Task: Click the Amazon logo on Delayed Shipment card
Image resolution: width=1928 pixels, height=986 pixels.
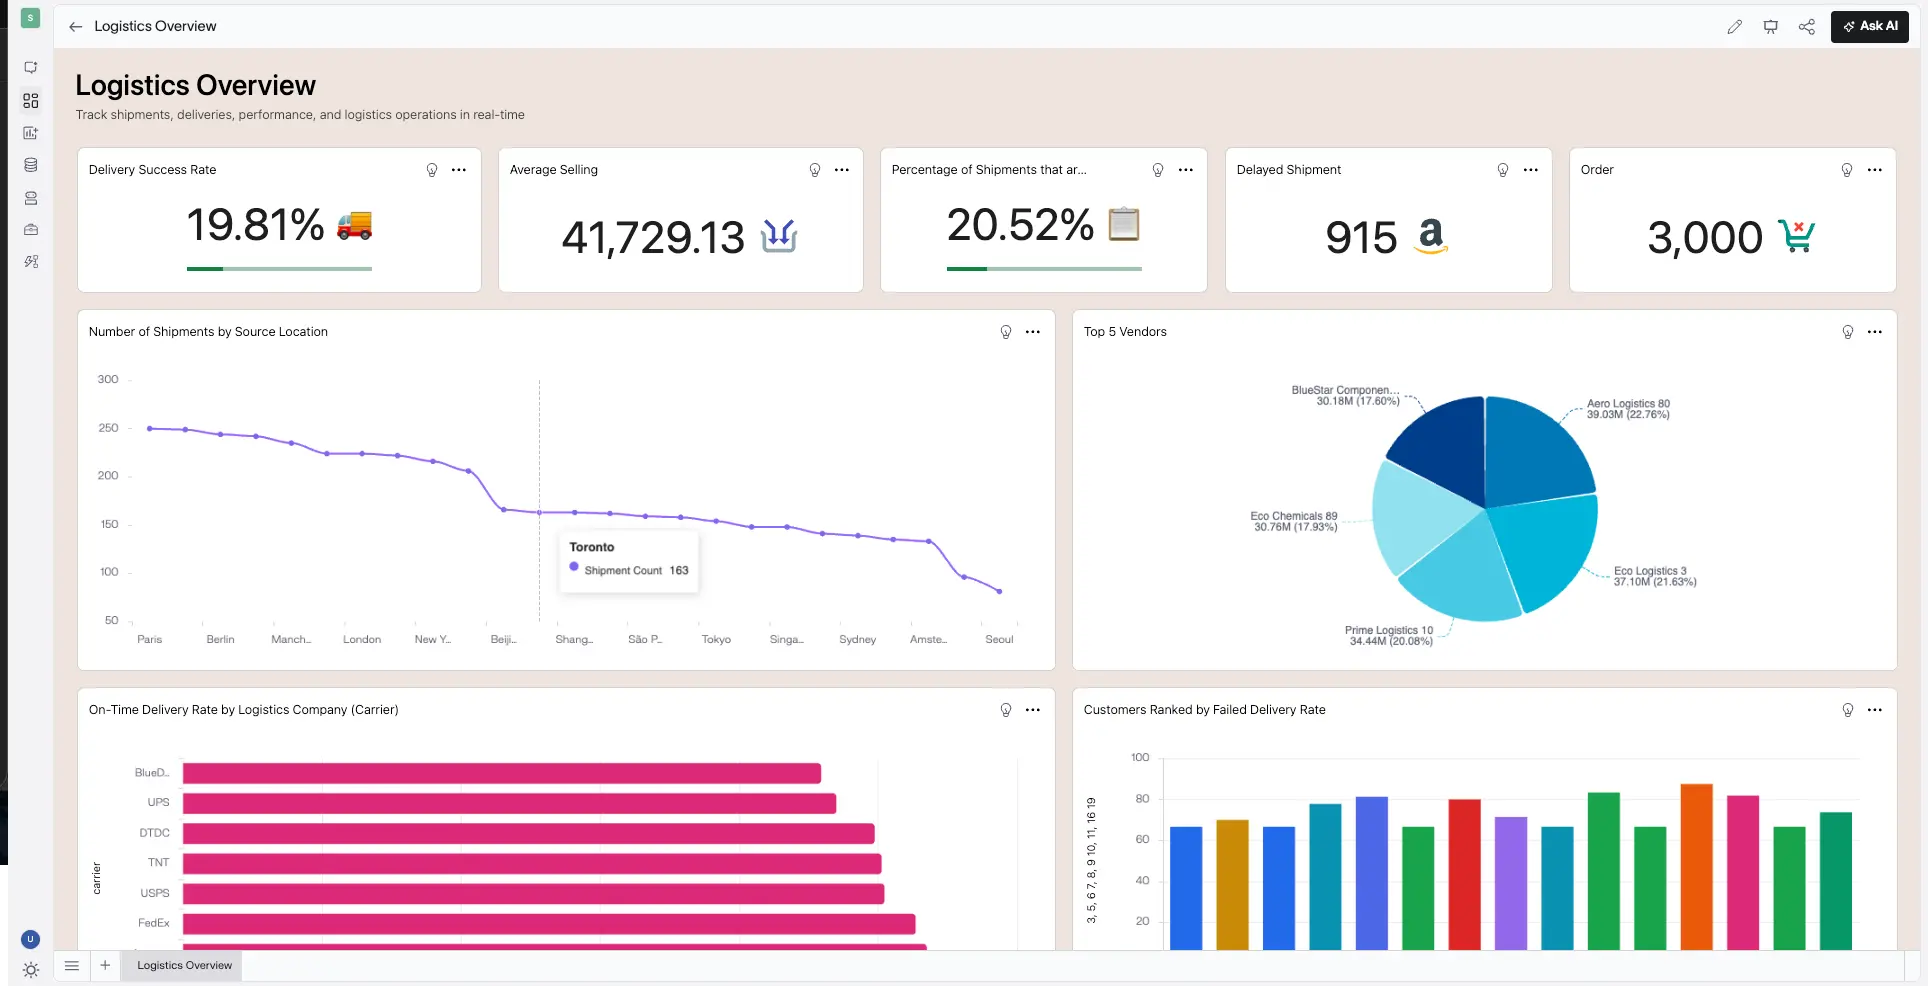Action: [1431, 237]
